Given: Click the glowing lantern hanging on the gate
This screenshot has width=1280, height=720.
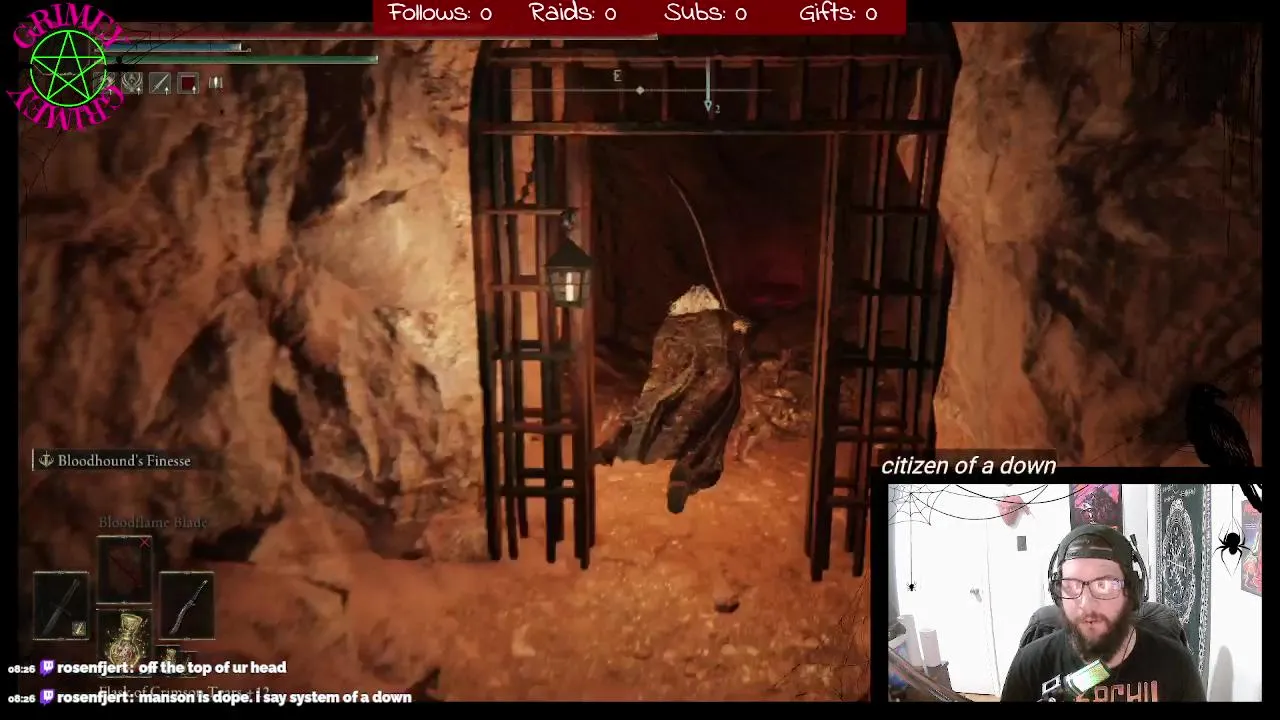Looking at the screenshot, I should coord(568,273).
